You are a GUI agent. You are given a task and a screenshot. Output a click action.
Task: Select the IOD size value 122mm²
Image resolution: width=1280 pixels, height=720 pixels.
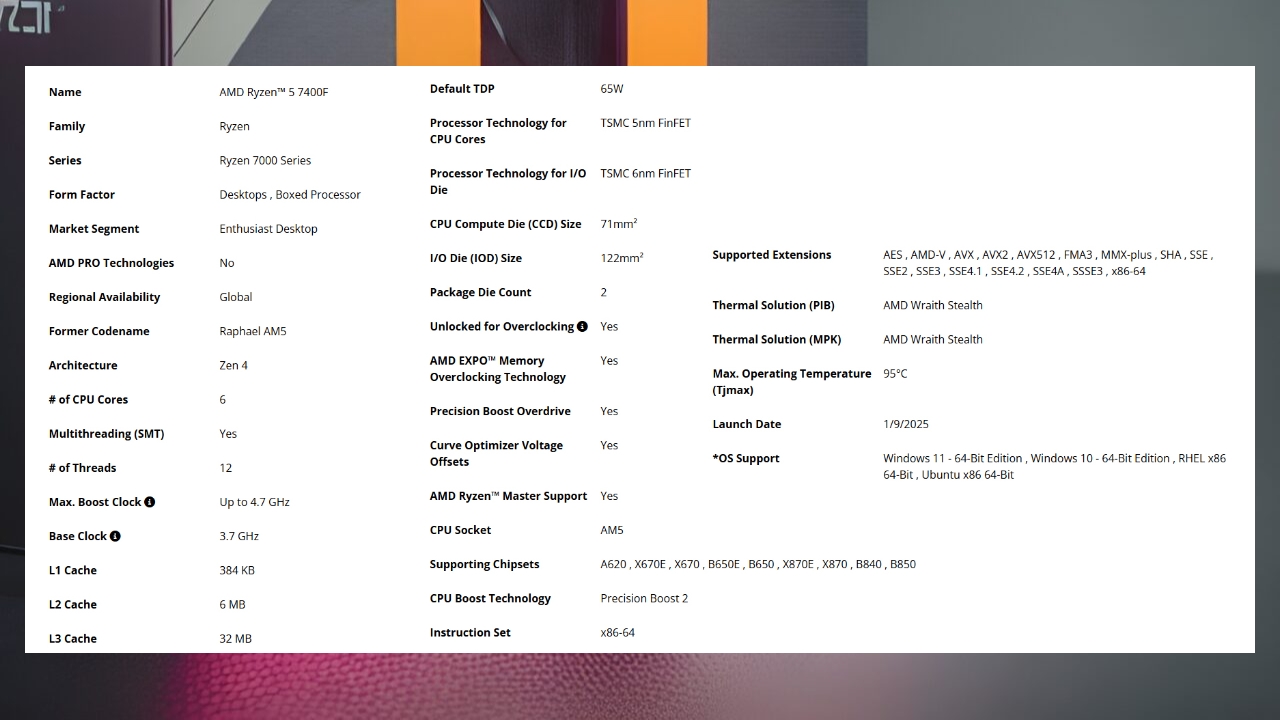pyautogui.click(x=622, y=258)
